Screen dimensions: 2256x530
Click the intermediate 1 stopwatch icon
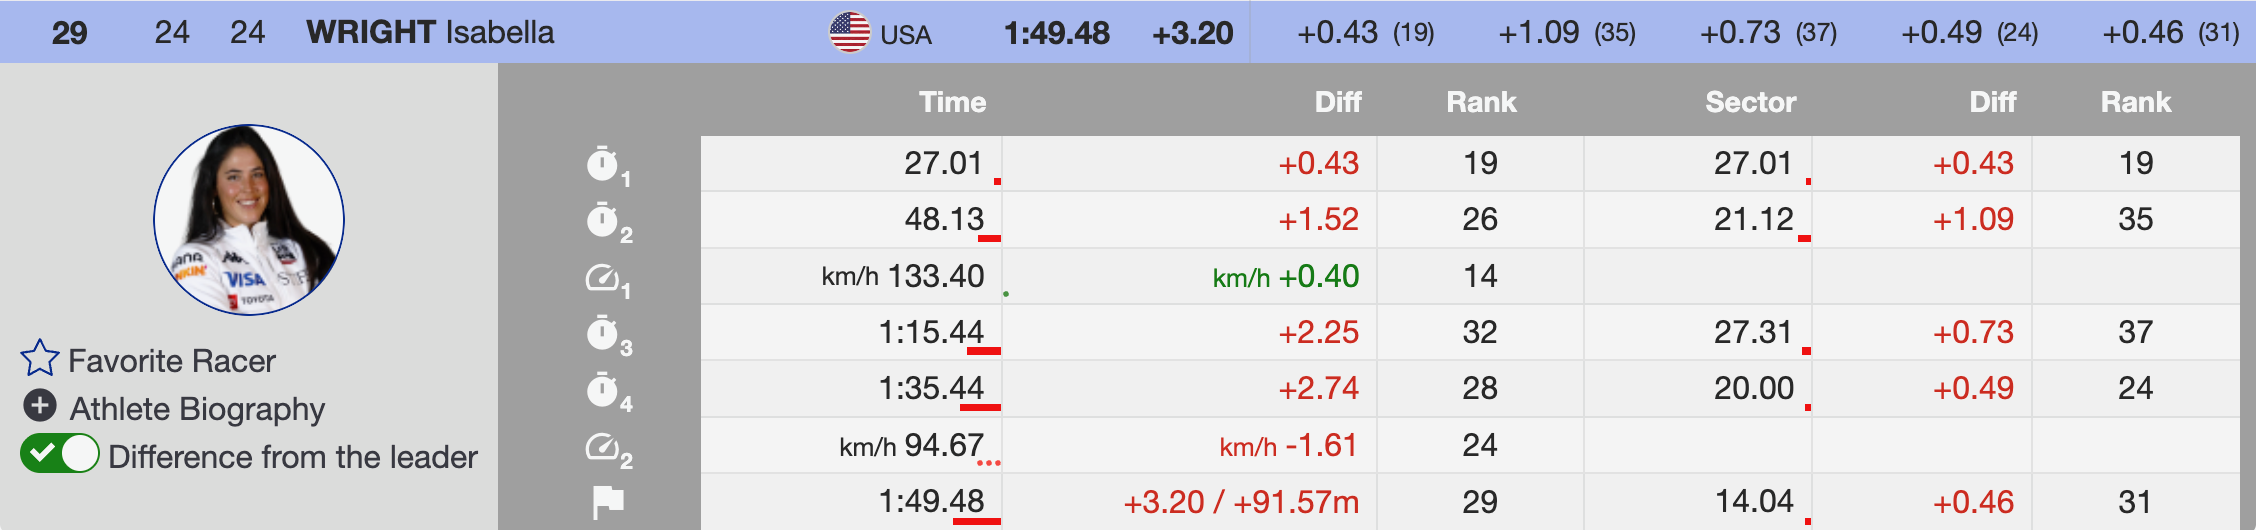(x=603, y=164)
